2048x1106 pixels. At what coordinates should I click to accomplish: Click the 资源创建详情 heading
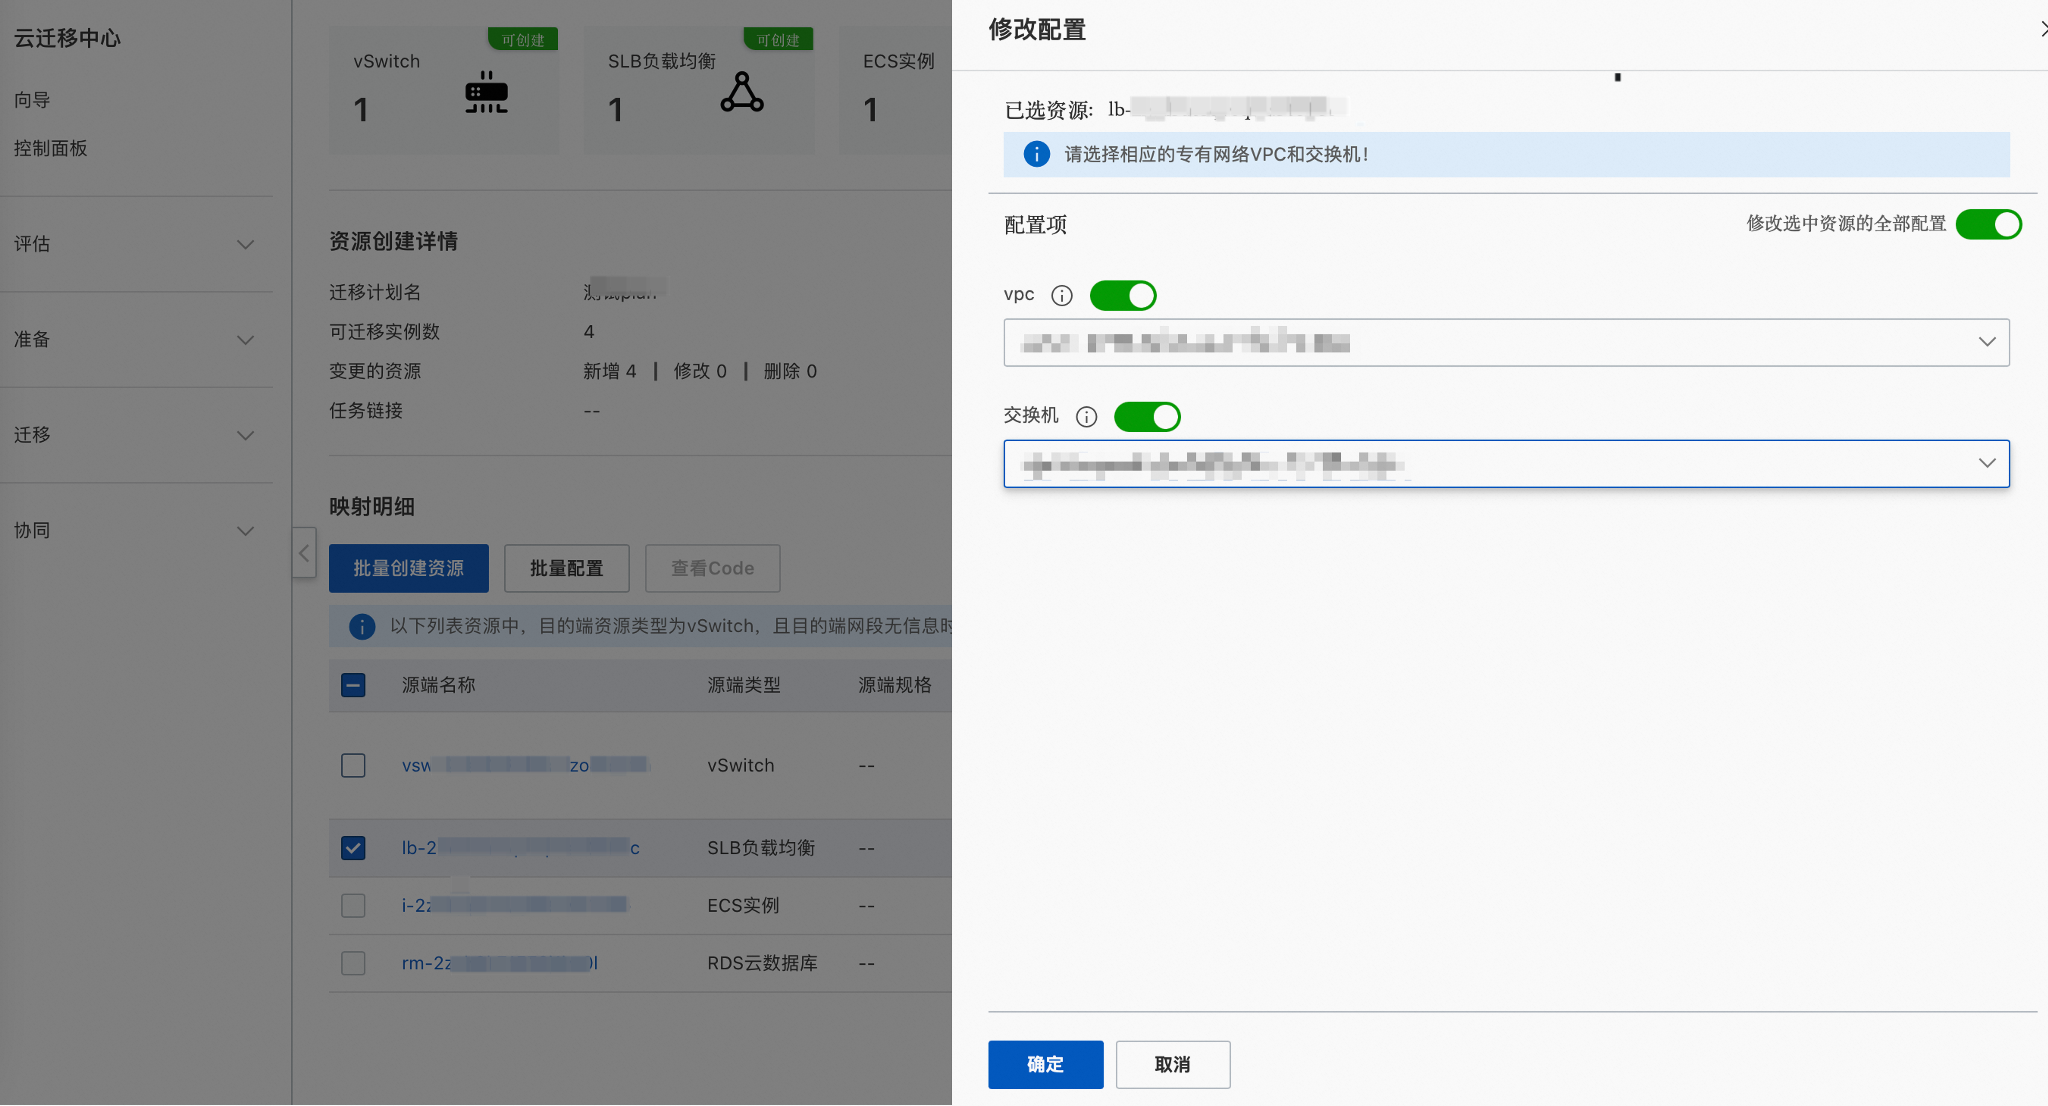pos(394,241)
